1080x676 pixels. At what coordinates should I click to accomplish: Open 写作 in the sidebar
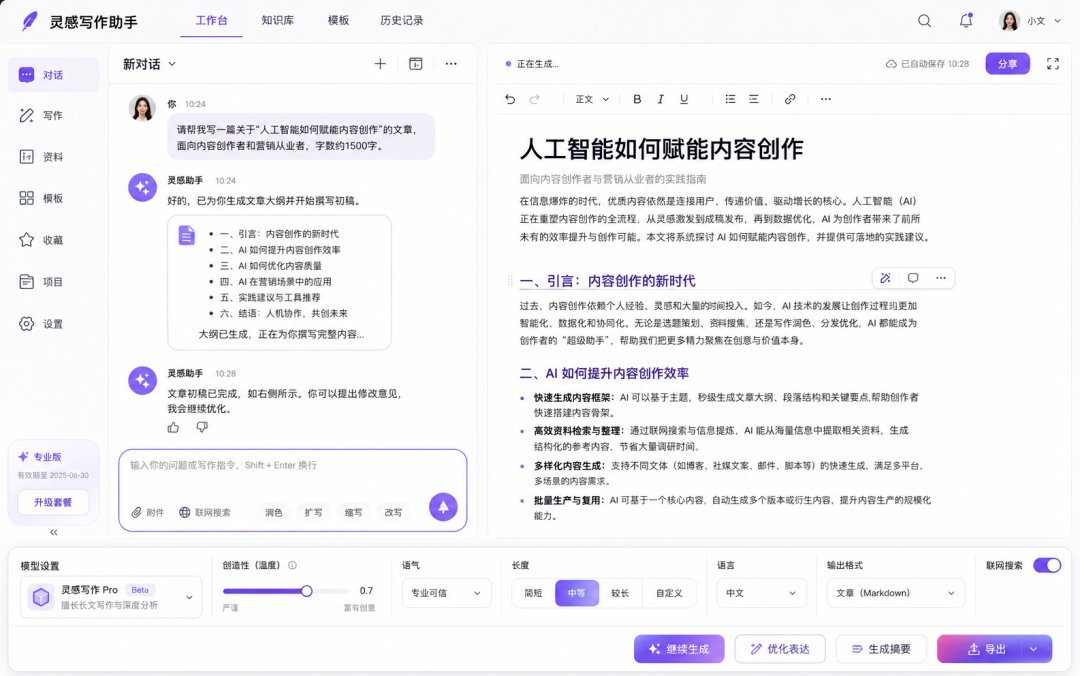click(53, 116)
